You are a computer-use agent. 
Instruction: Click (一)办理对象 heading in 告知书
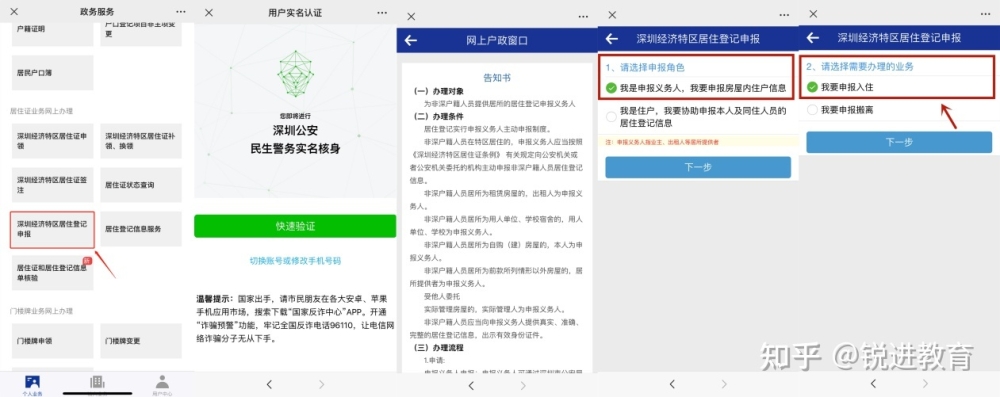tap(439, 91)
